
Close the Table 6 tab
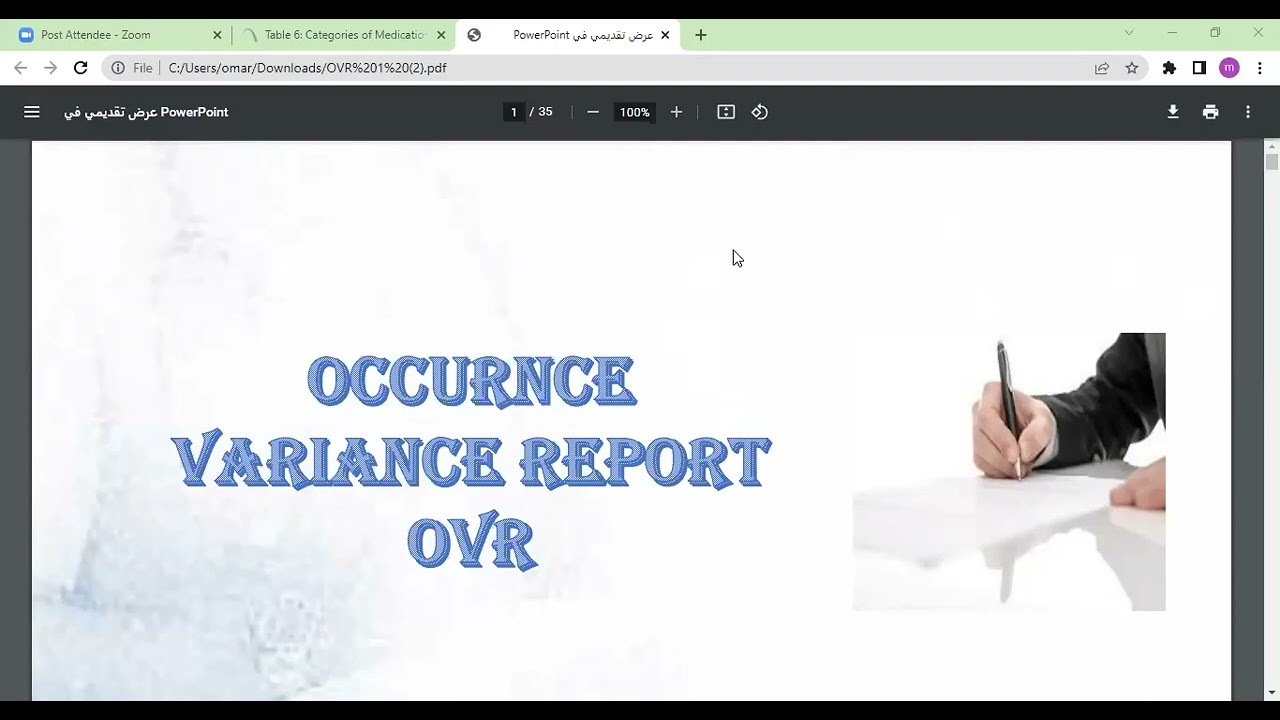(x=441, y=35)
